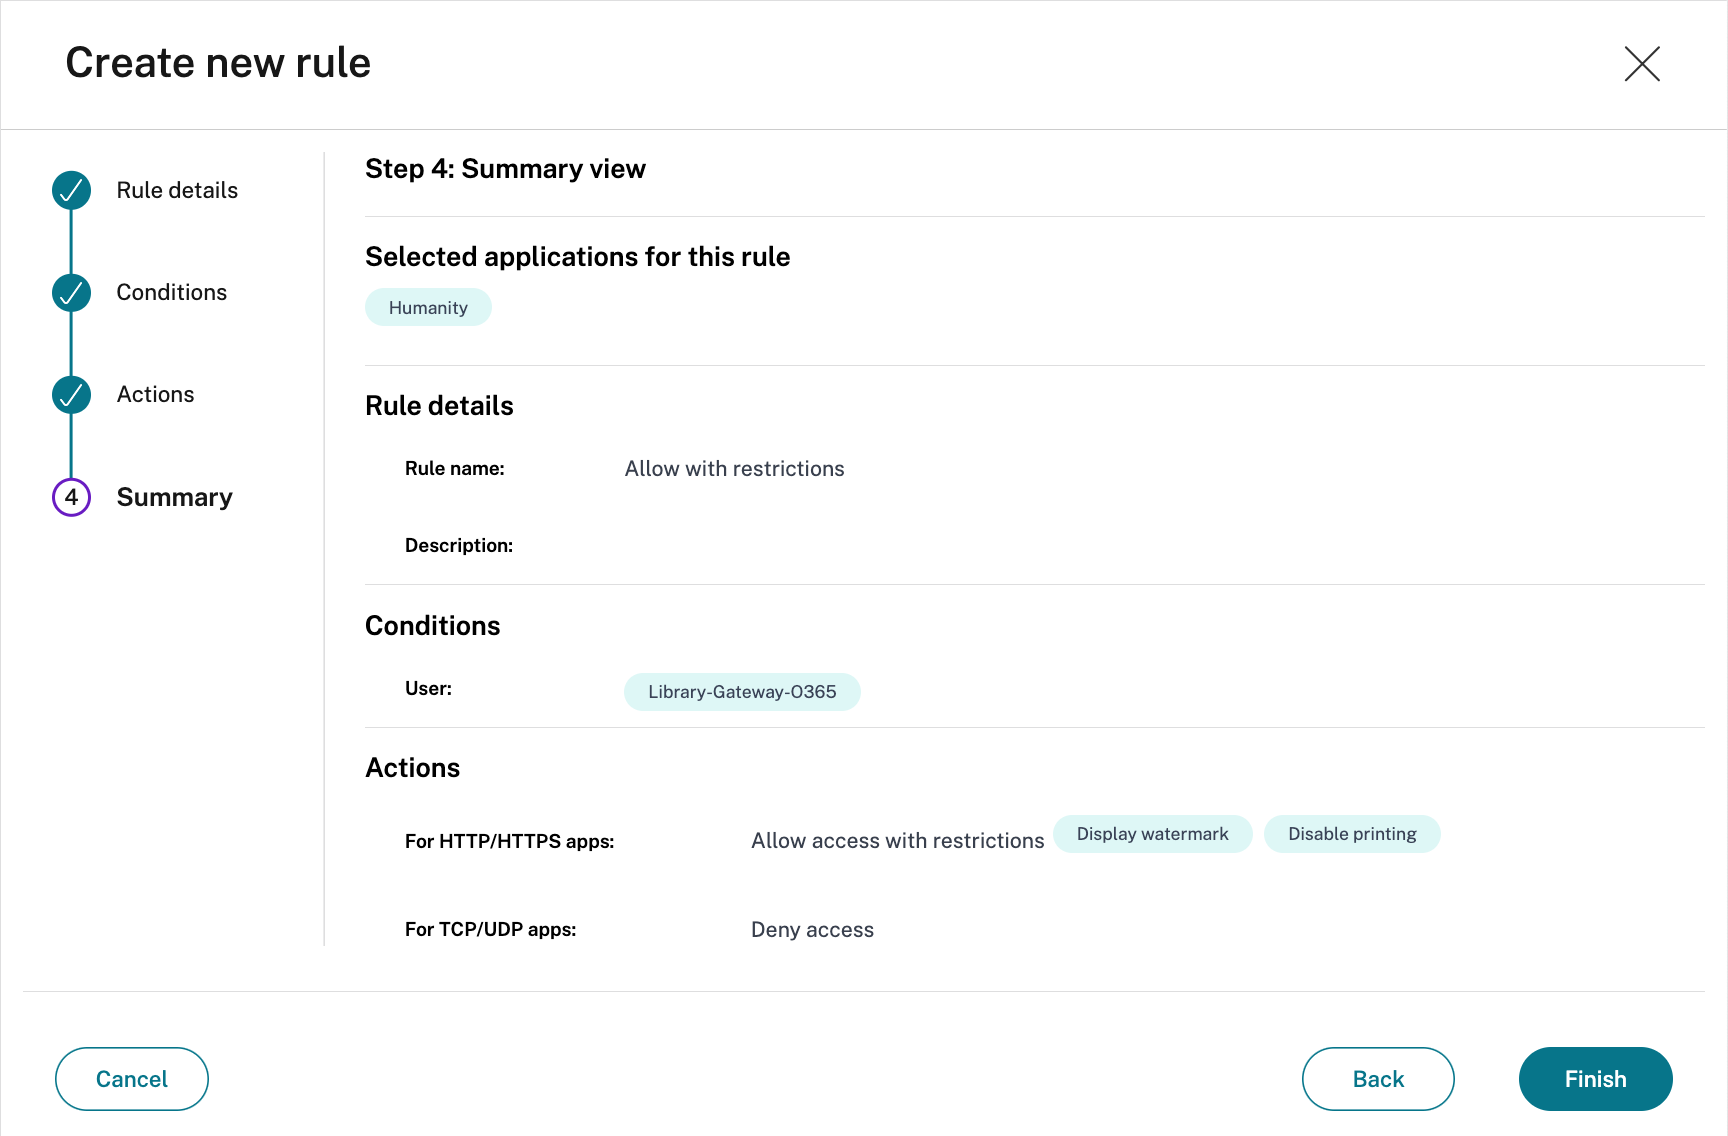1728x1136 pixels.
Task: Click the Library-Gateway-O365 user chip
Action: 742,692
